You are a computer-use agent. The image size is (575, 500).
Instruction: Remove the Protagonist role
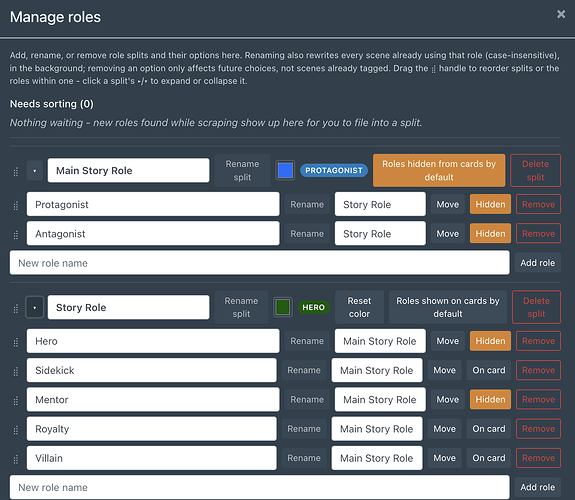538,204
